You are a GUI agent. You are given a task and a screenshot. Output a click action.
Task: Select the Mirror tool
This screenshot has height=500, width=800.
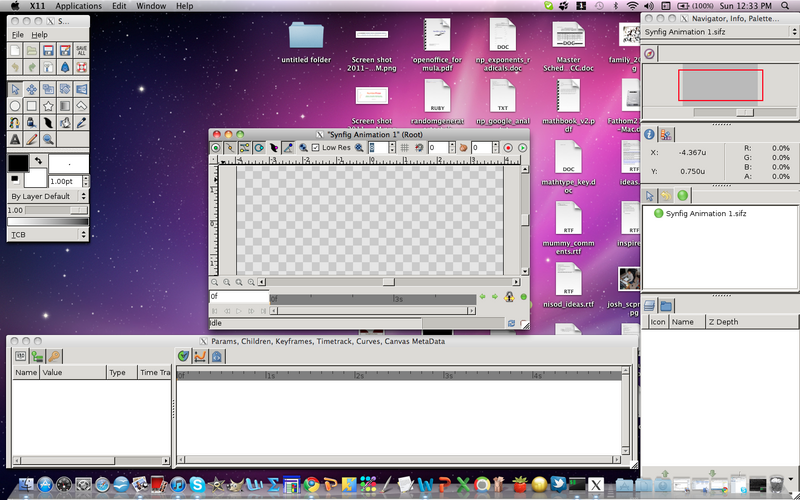click(81, 89)
